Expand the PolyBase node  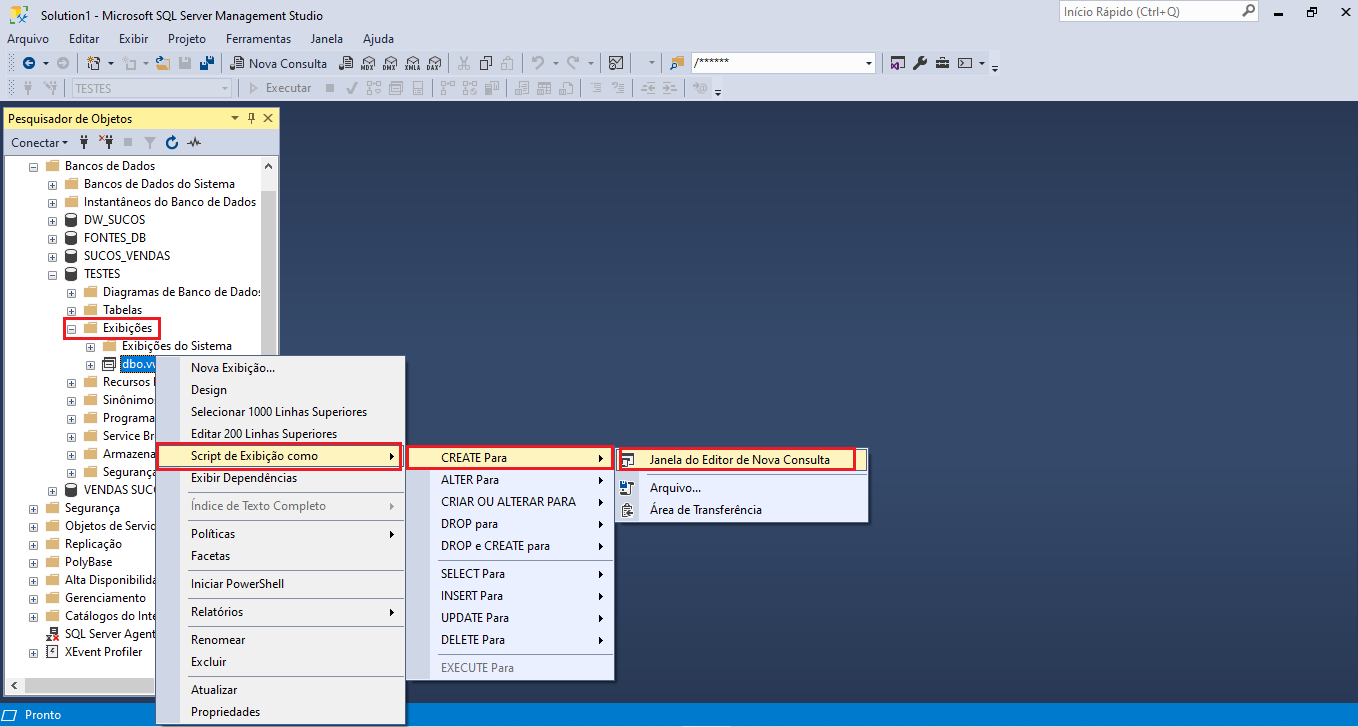click(x=33, y=562)
